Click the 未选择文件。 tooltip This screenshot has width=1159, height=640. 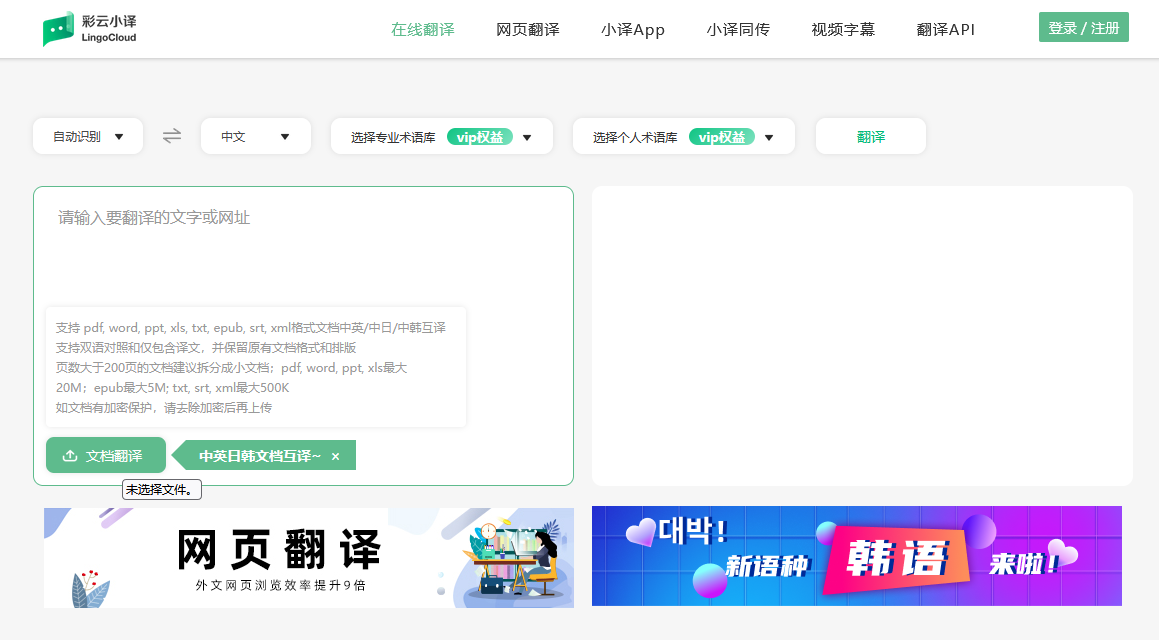tap(162, 489)
